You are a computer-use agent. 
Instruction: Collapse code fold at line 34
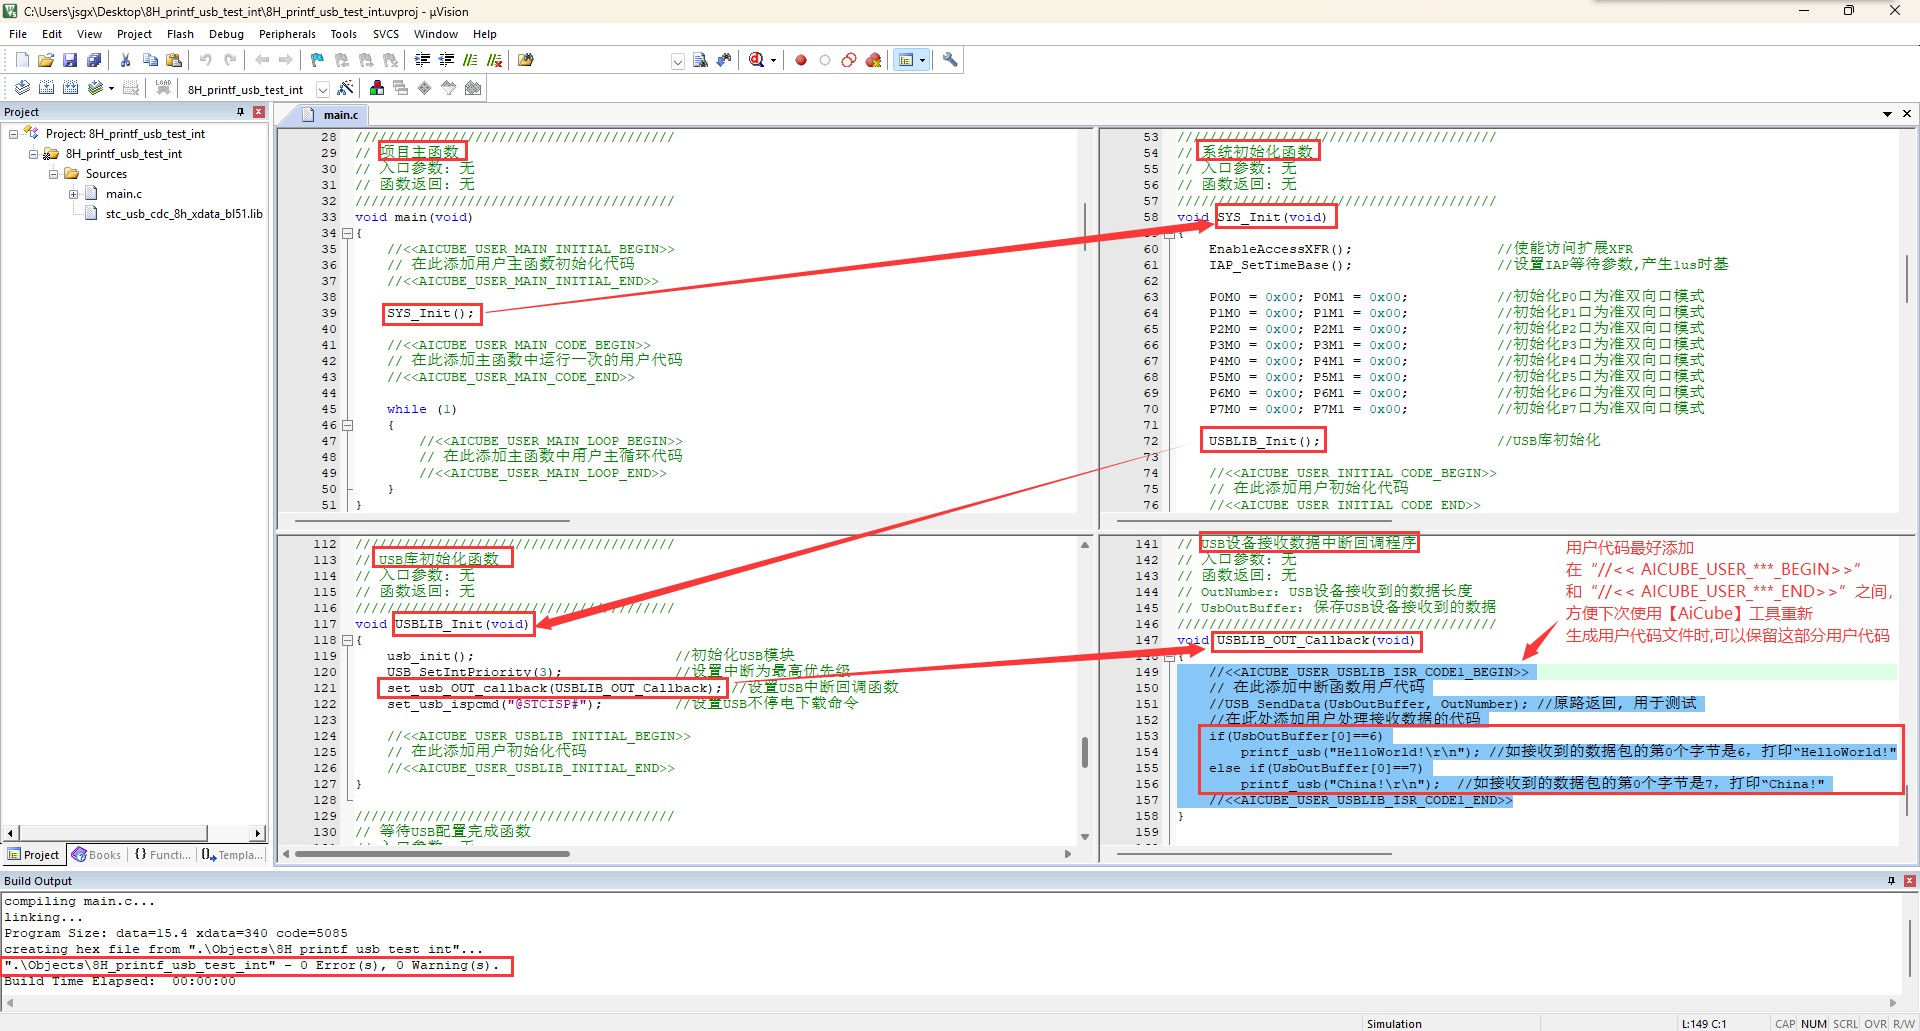pyautogui.click(x=347, y=233)
